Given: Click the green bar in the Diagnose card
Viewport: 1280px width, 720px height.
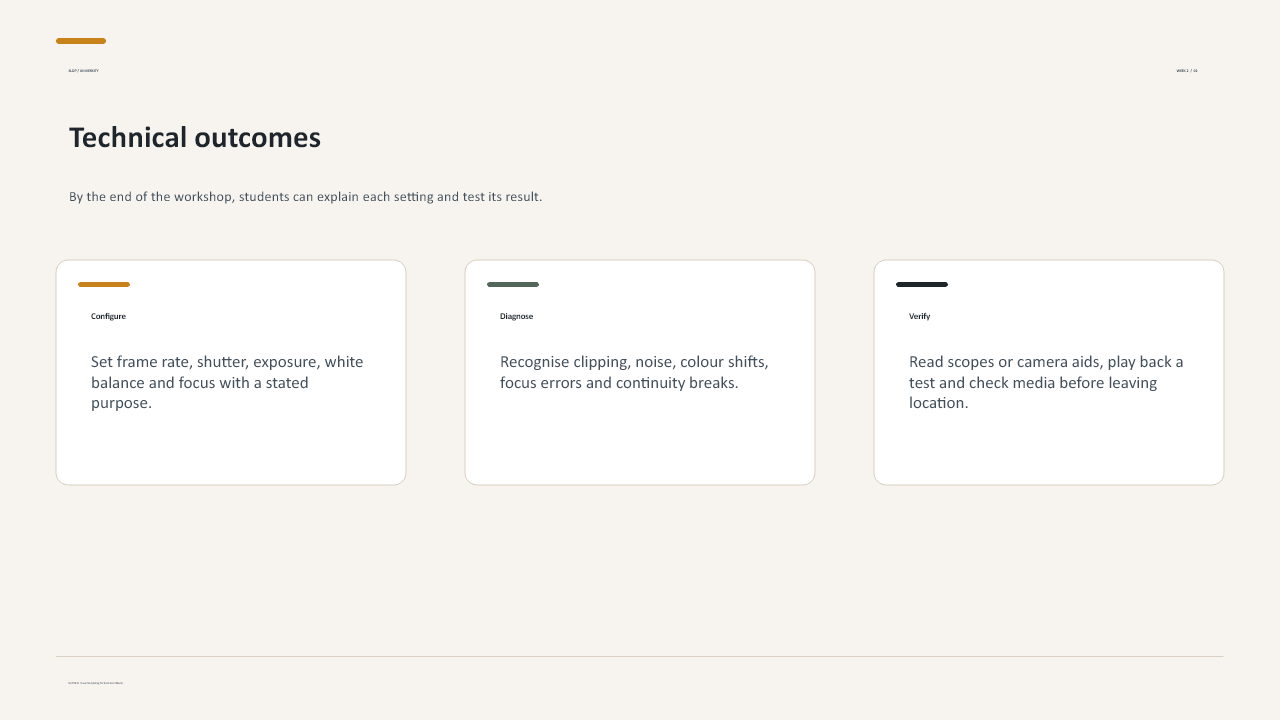Looking at the screenshot, I should pyautogui.click(x=513, y=284).
